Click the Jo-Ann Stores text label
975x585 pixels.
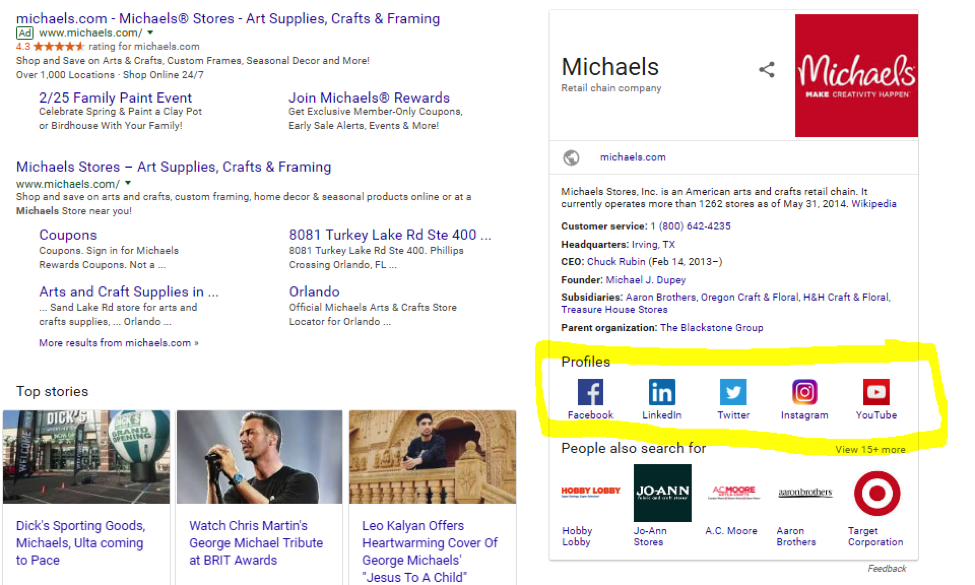[x=650, y=537]
